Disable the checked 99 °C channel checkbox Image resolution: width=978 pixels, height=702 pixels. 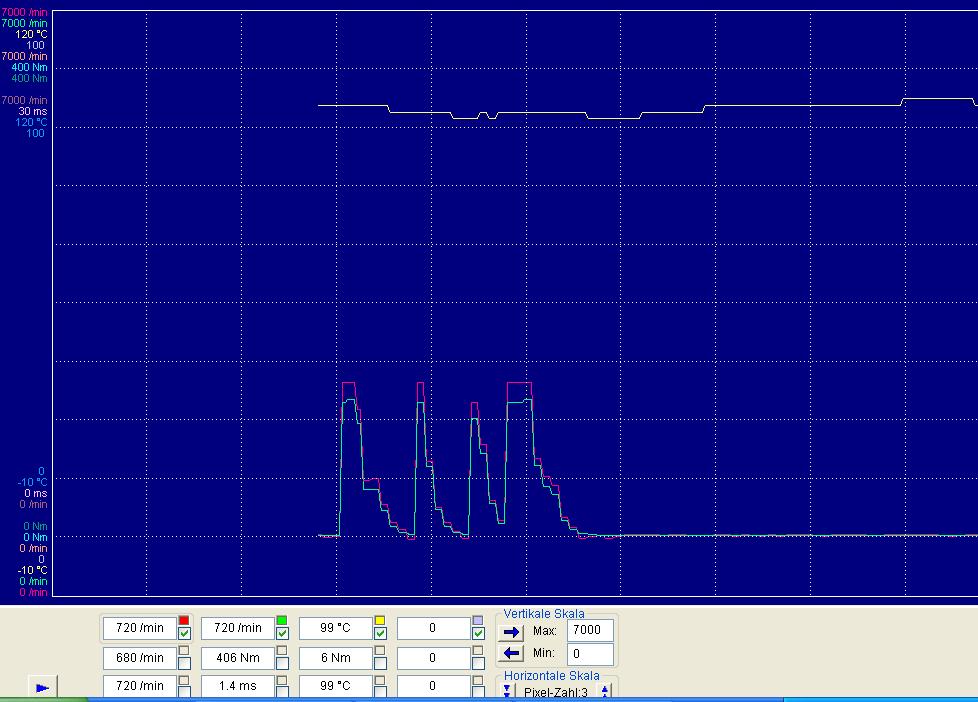[380, 634]
